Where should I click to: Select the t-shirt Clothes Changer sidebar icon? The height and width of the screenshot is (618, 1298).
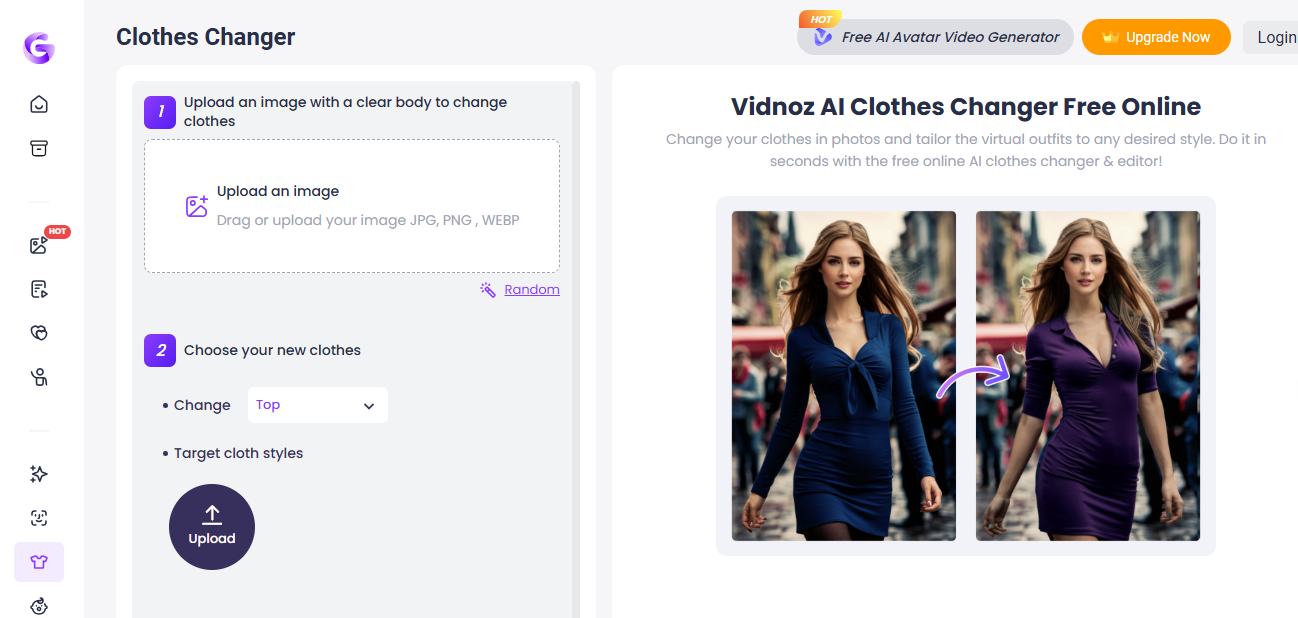tap(39, 562)
